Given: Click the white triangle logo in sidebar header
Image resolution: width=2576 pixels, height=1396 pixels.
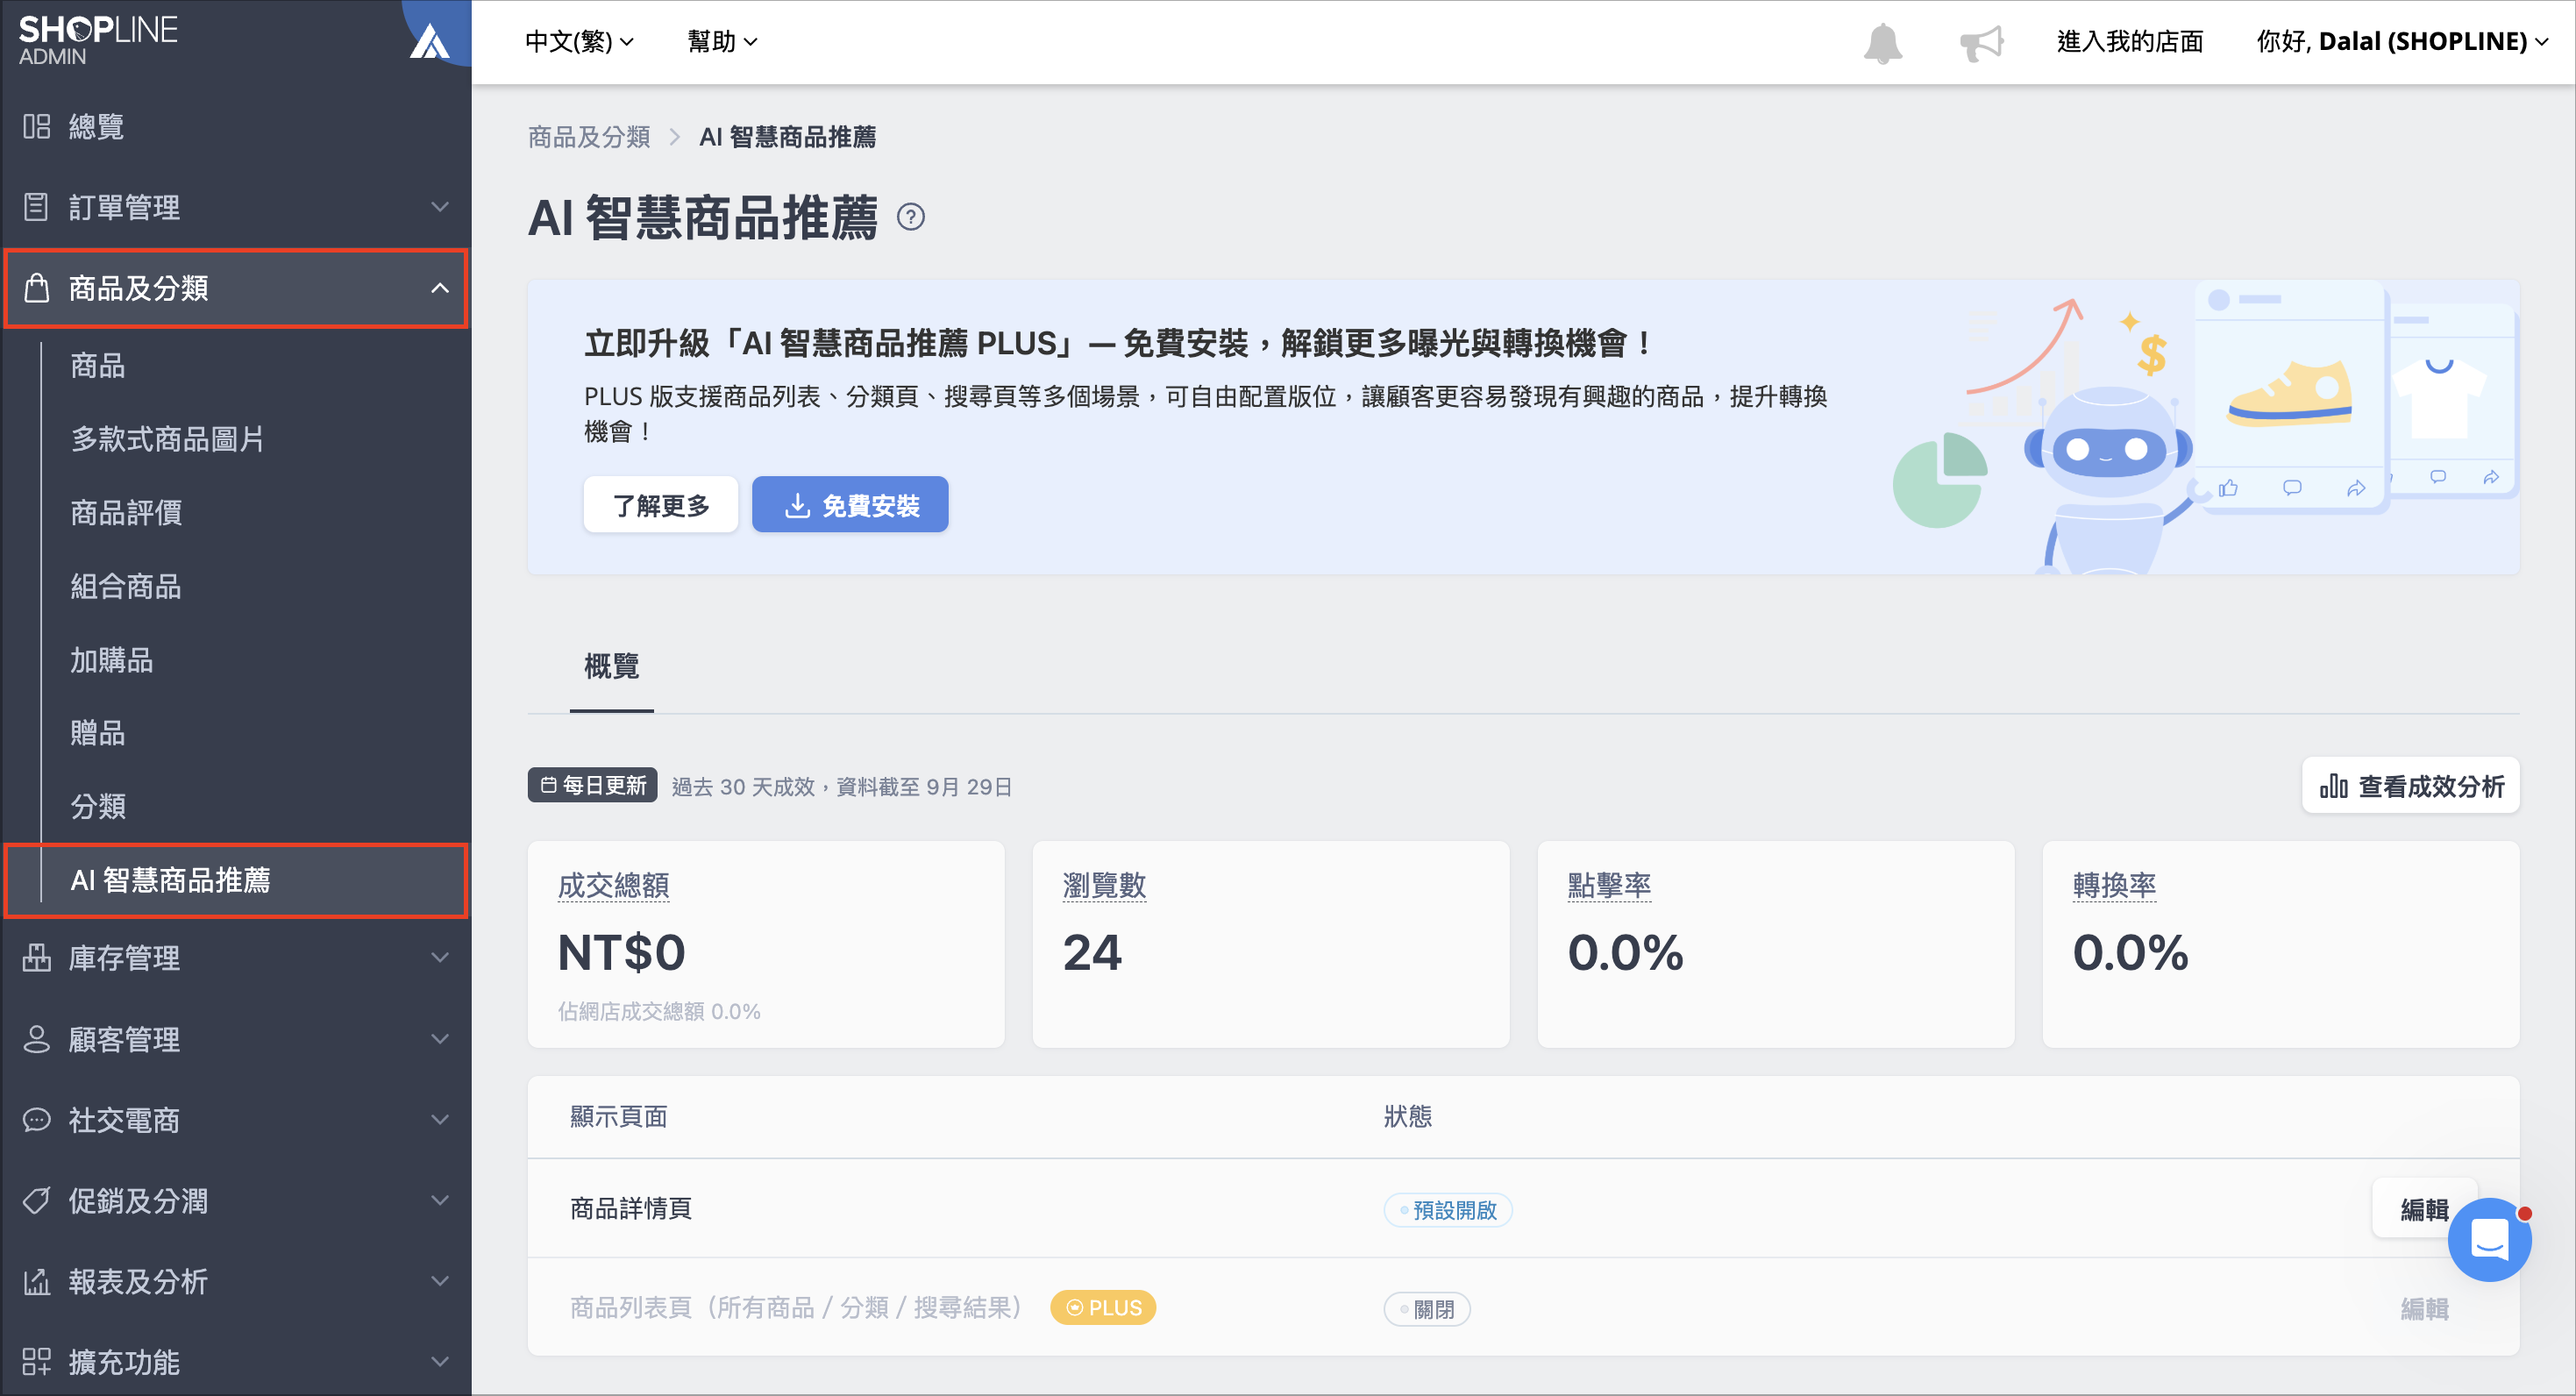Looking at the screenshot, I should [430, 42].
